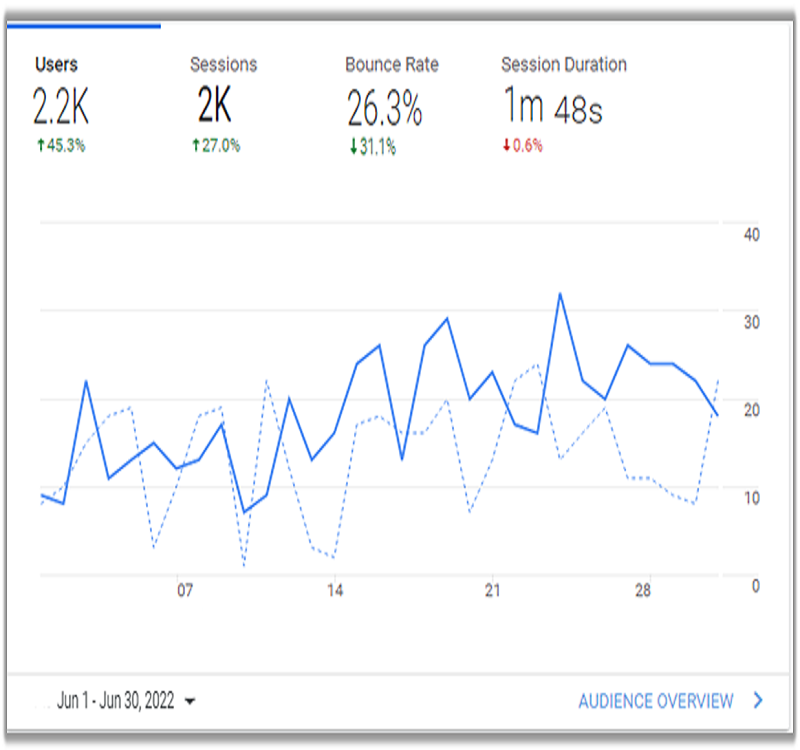Screen dimensions: 800x750
Task: Click the highest peak of the solid line
Action: pyautogui.click(x=560, y=294)
